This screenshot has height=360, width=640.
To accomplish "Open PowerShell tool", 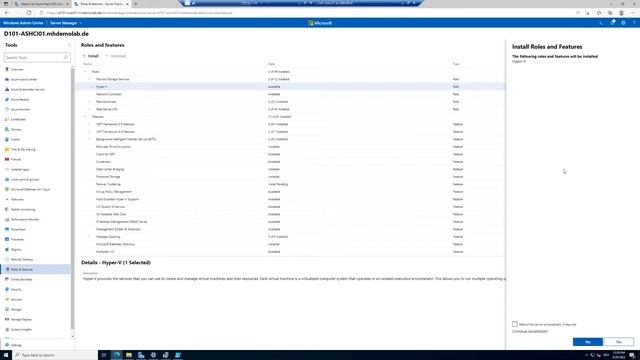I will click(18, 229).
